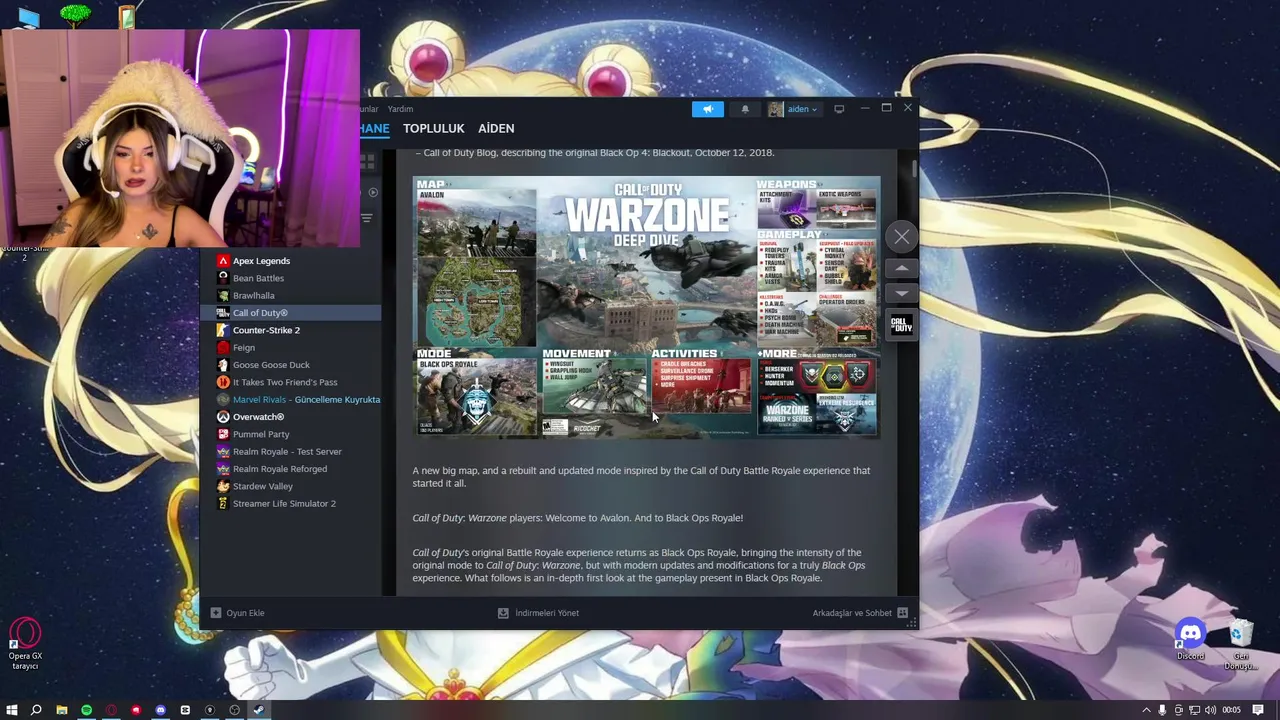Select It Takes Two Friend's Pass

click(290, 382)
